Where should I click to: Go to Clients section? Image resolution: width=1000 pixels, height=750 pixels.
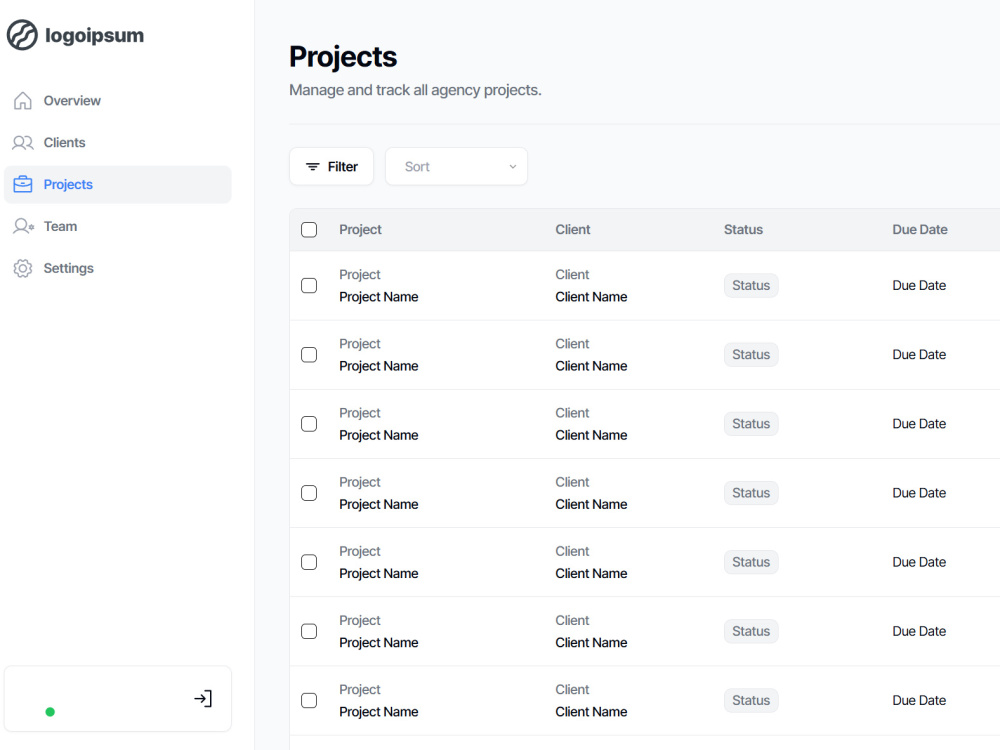tap(117, 143)
